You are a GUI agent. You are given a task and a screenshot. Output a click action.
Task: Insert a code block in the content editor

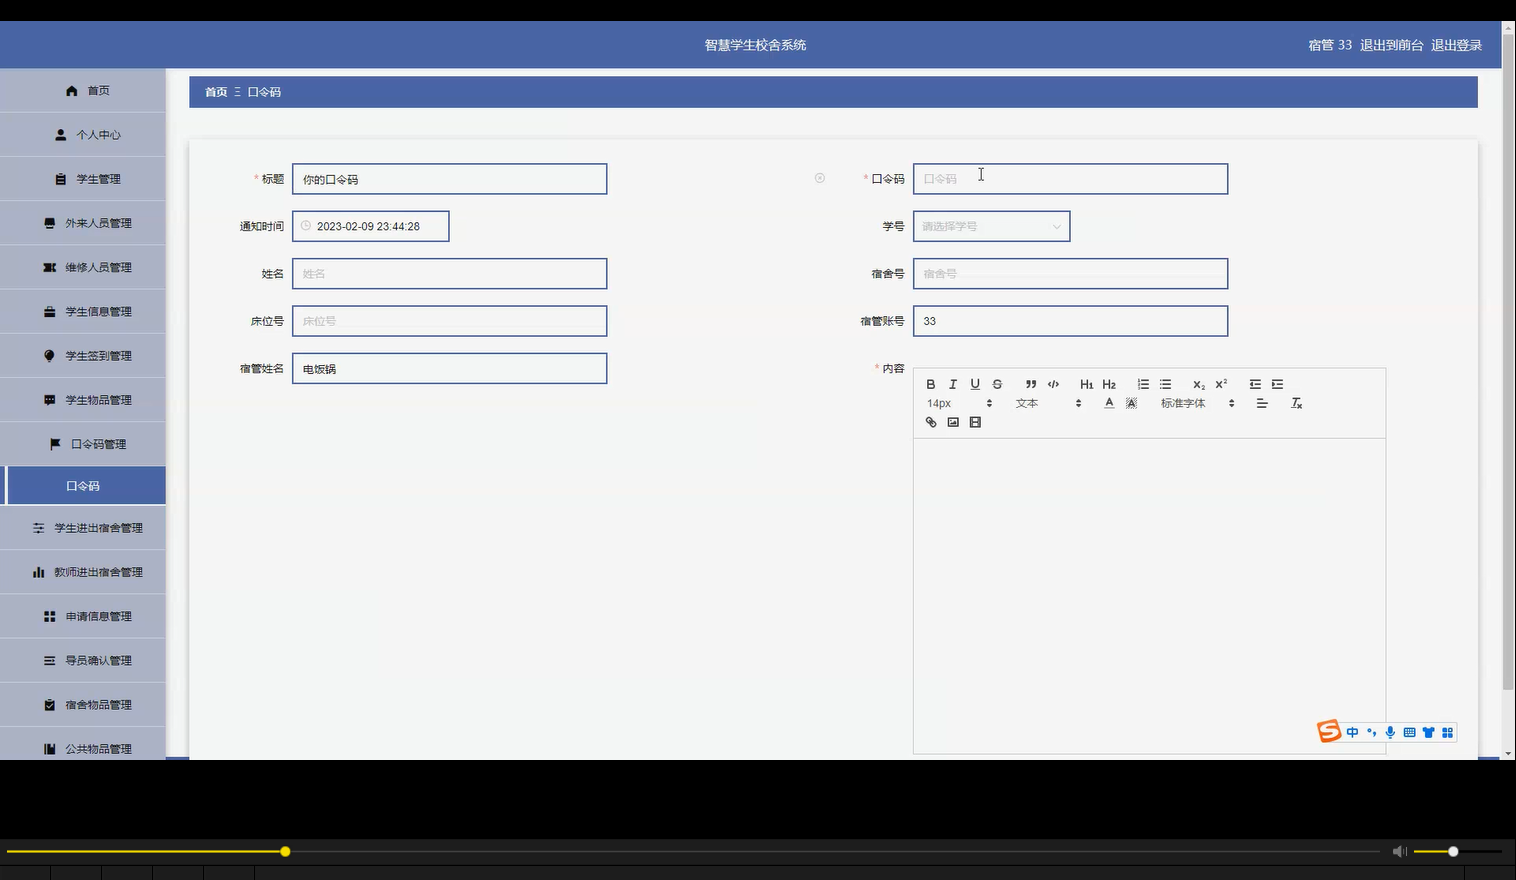click(x=1053, y=384)
